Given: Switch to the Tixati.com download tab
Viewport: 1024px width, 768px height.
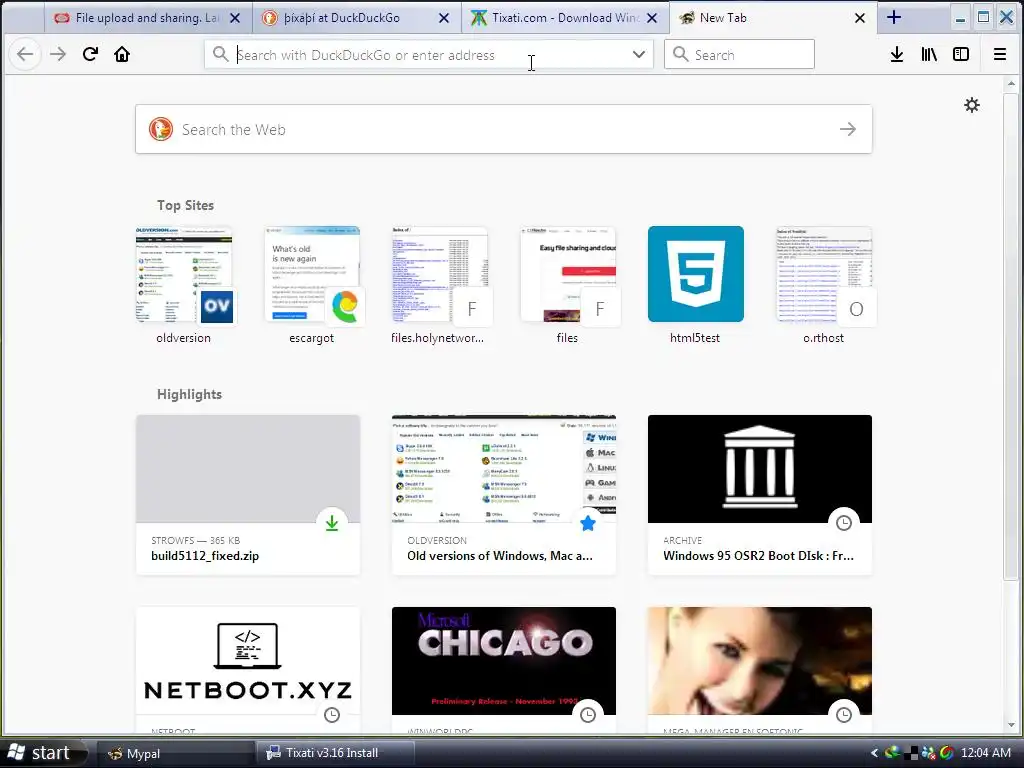Looking at the screenshot, I should (x=565, y=18).
